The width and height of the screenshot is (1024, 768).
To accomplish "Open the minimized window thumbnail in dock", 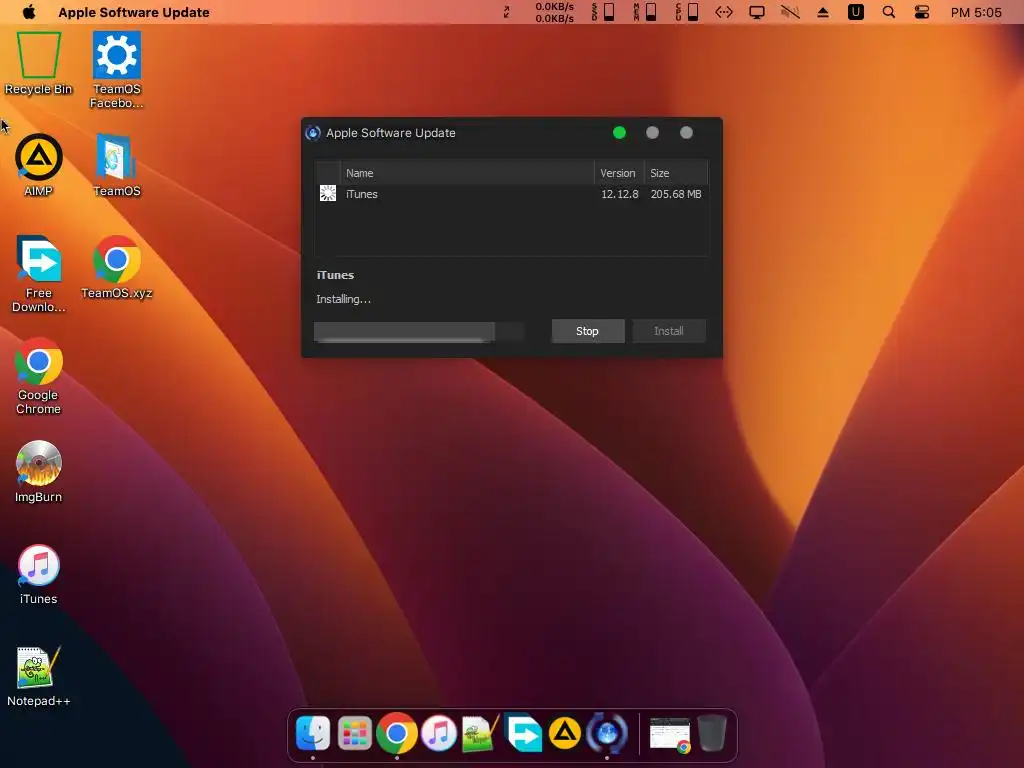I will pos(669,734).
